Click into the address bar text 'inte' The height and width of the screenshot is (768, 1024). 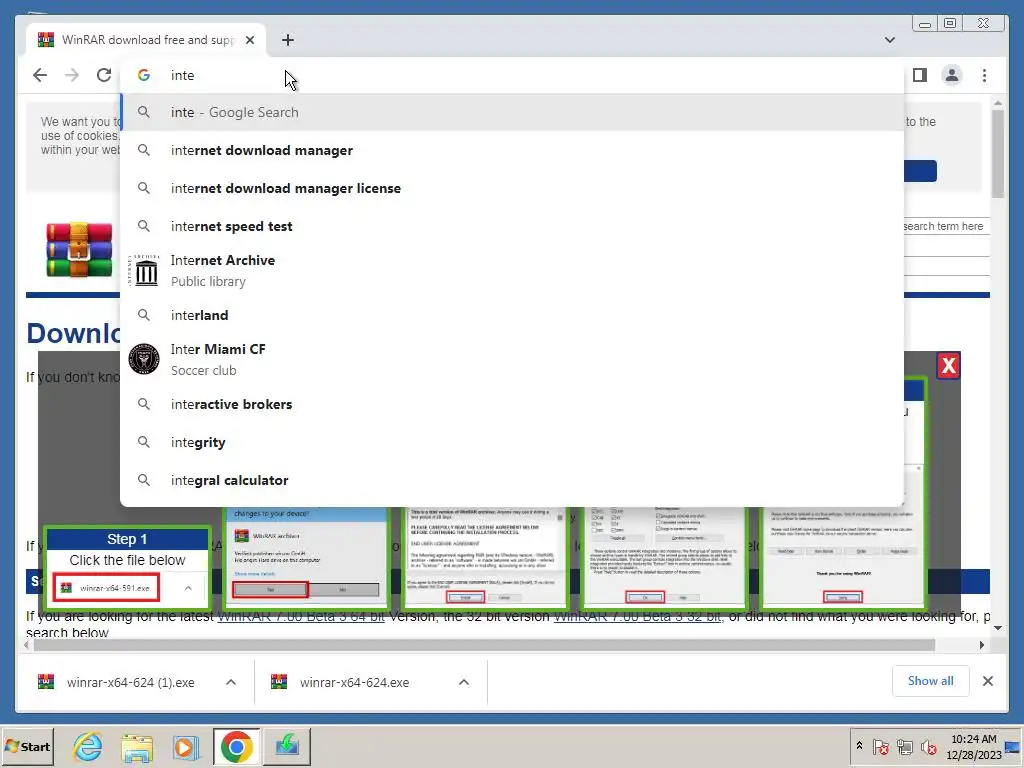182,75
